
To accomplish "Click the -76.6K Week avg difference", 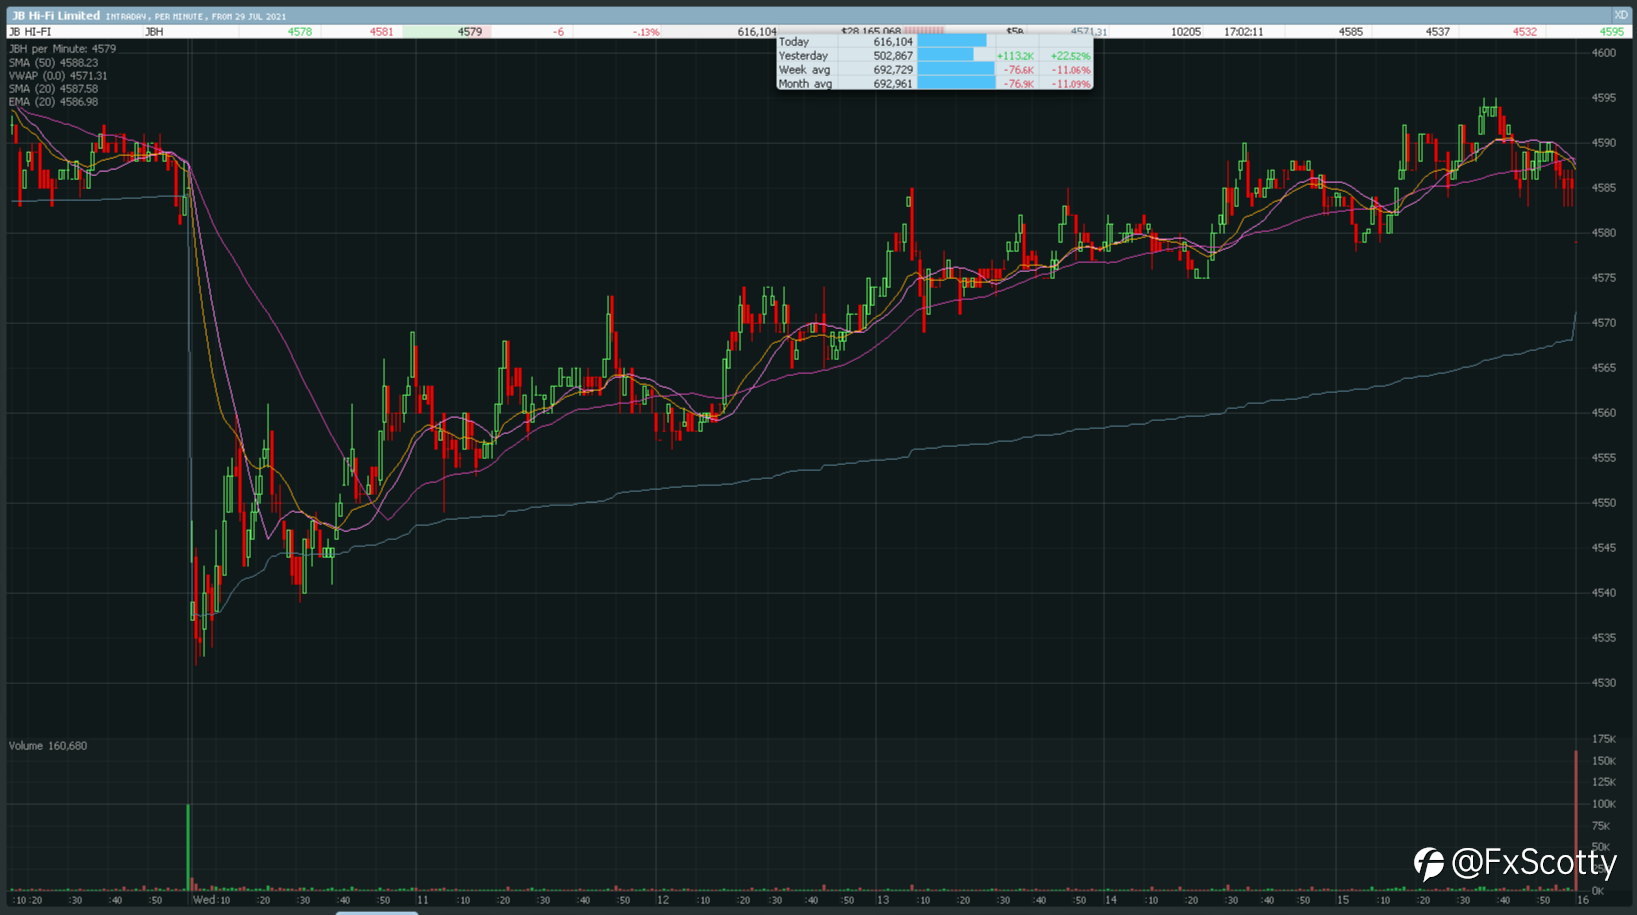I will [x=1019, y=70].
